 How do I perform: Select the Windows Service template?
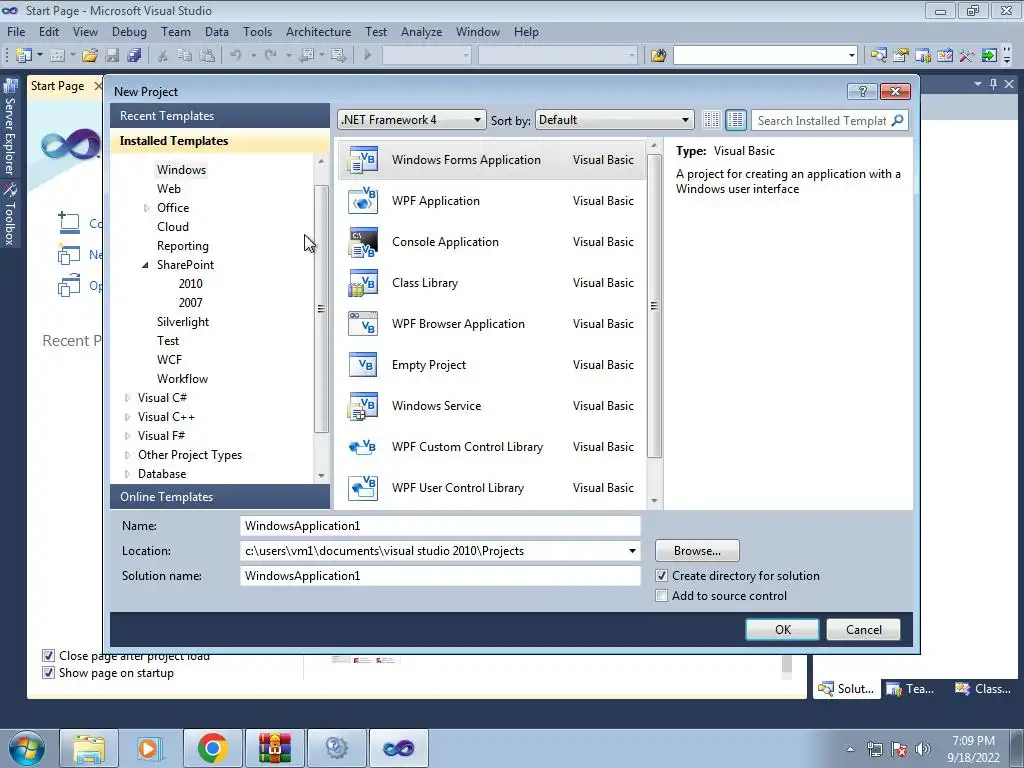[491, 406]
